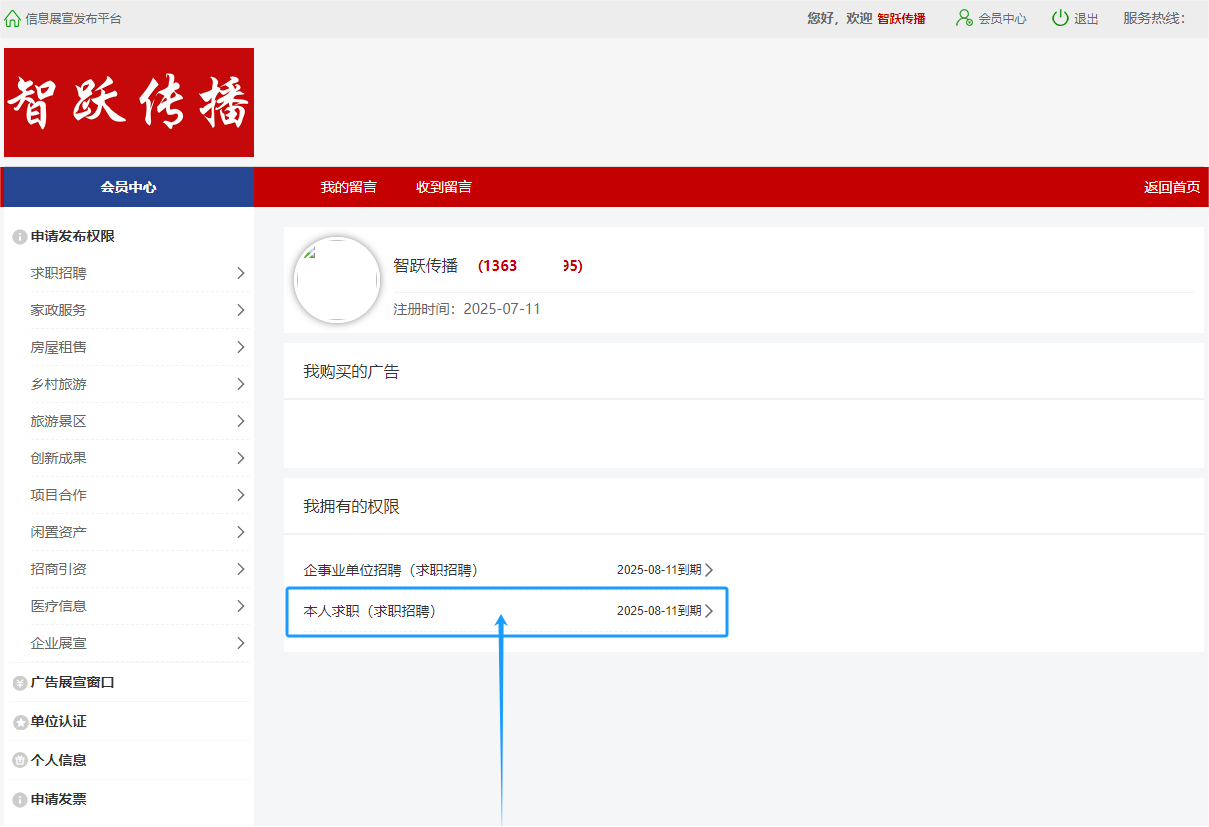Click 本人求职（求职招聘） permission text
1209x827 pixels.
pyautogui.click(x=370, y=611)
